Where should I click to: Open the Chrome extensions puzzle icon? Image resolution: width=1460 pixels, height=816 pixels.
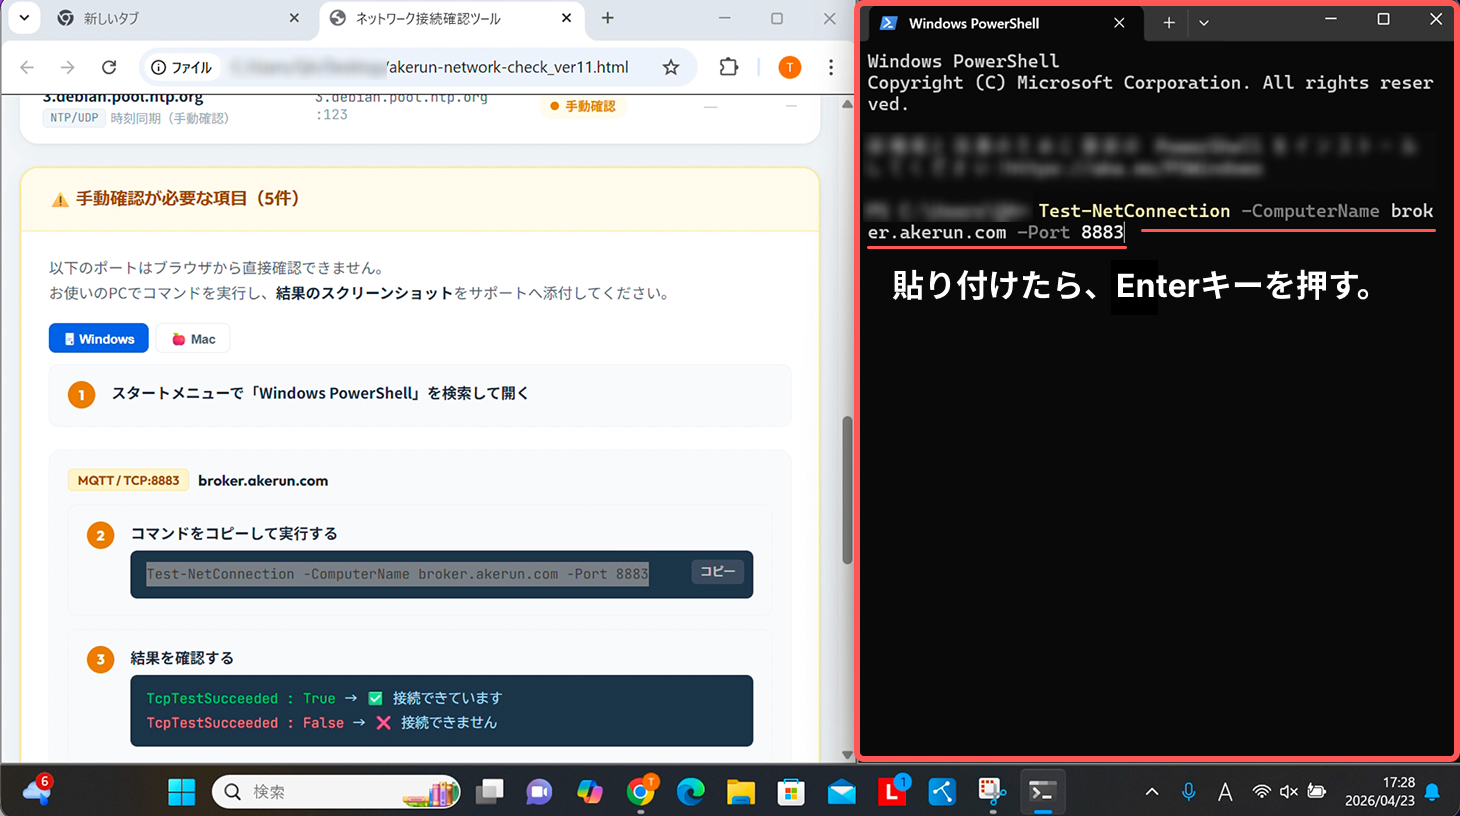coord(729,67)
